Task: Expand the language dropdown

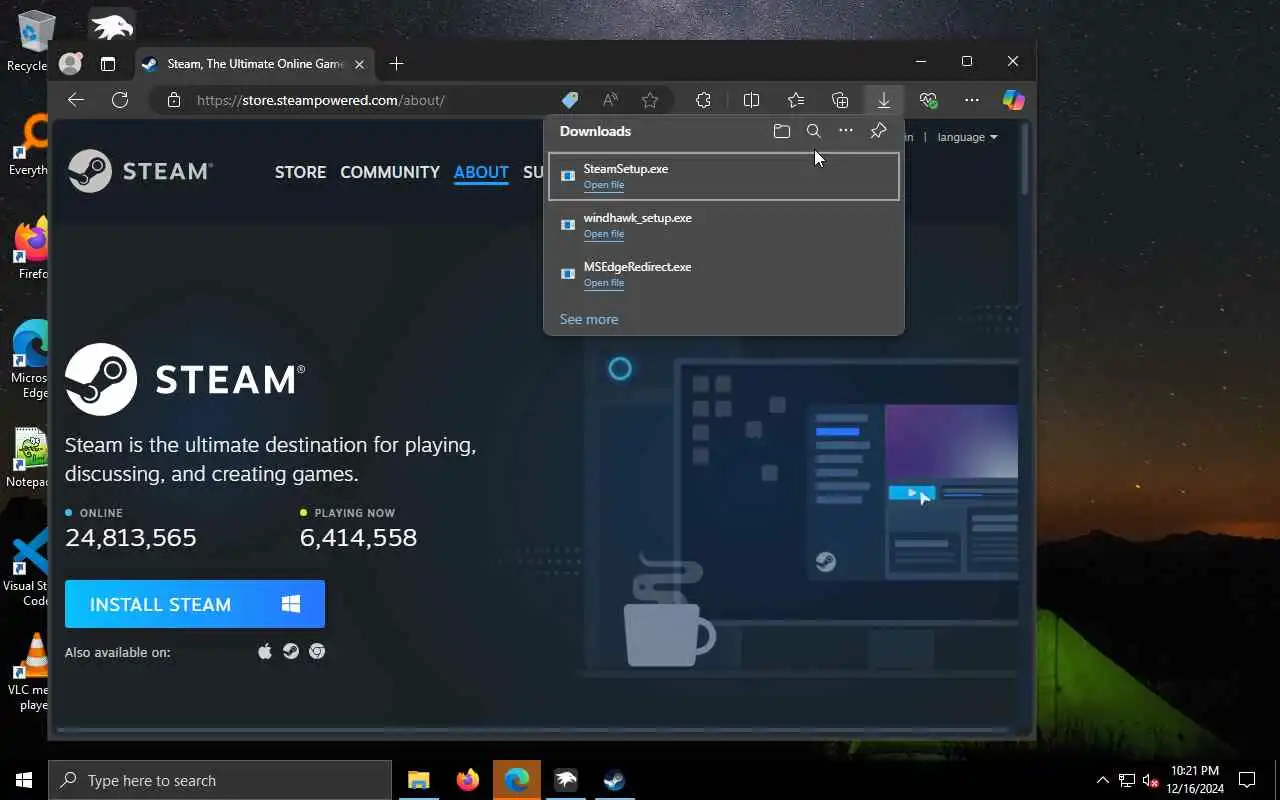Action: coord(967,137)
